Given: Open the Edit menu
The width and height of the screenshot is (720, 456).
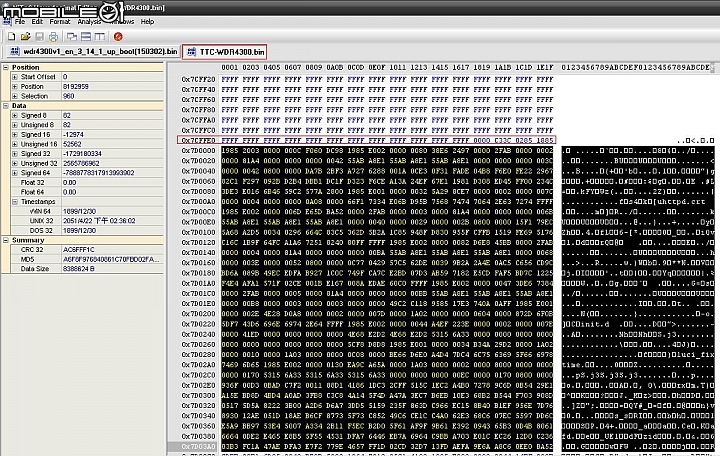Looking at the screenshot, I should 37,22.
